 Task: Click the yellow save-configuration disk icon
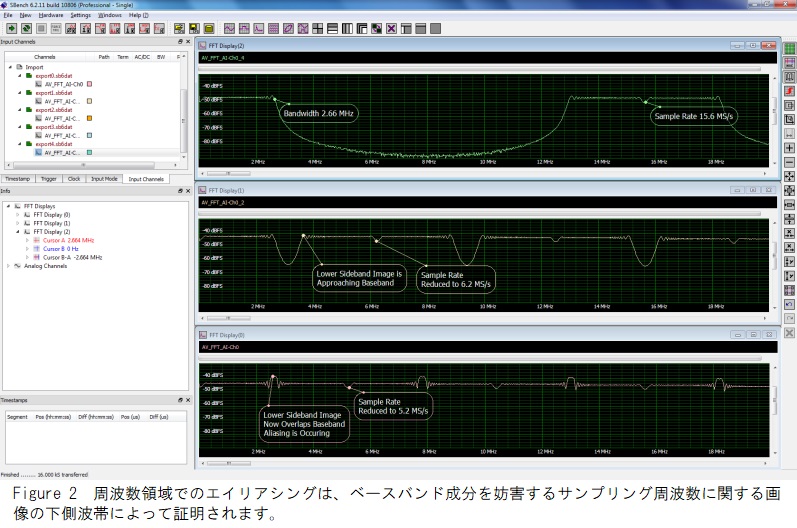tap(194, 28)
